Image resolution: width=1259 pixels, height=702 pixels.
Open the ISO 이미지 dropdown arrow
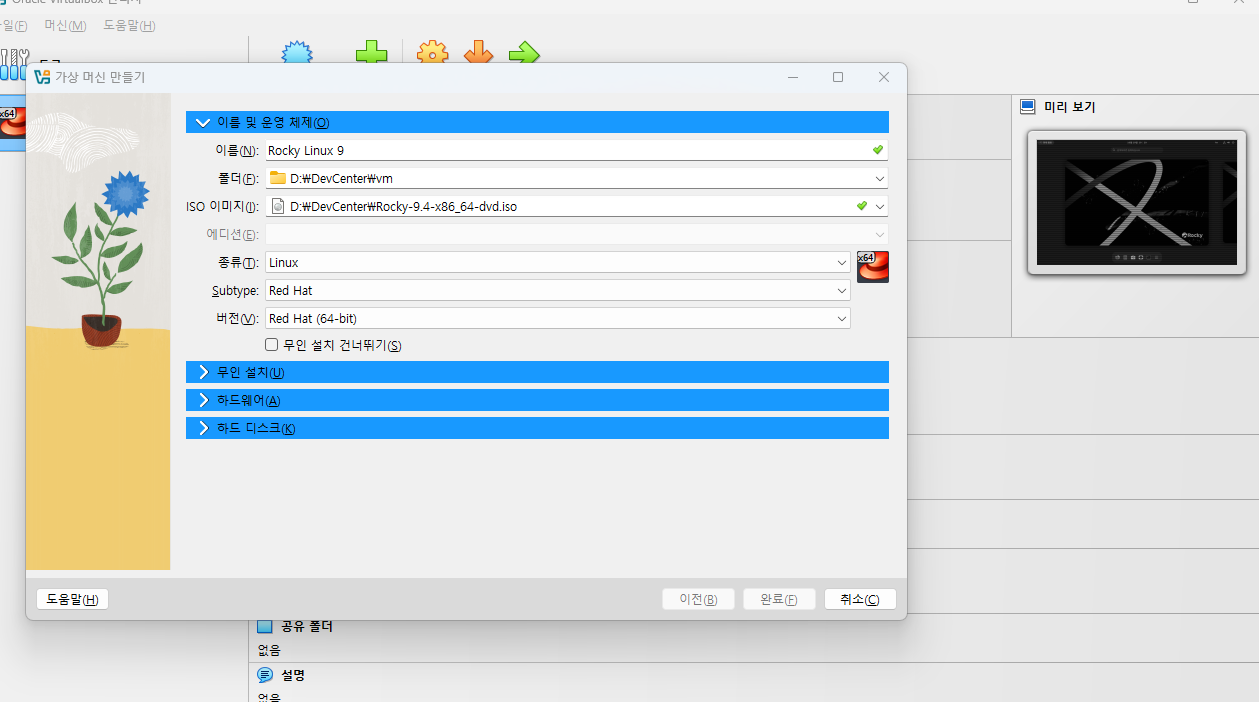point(880,206)
